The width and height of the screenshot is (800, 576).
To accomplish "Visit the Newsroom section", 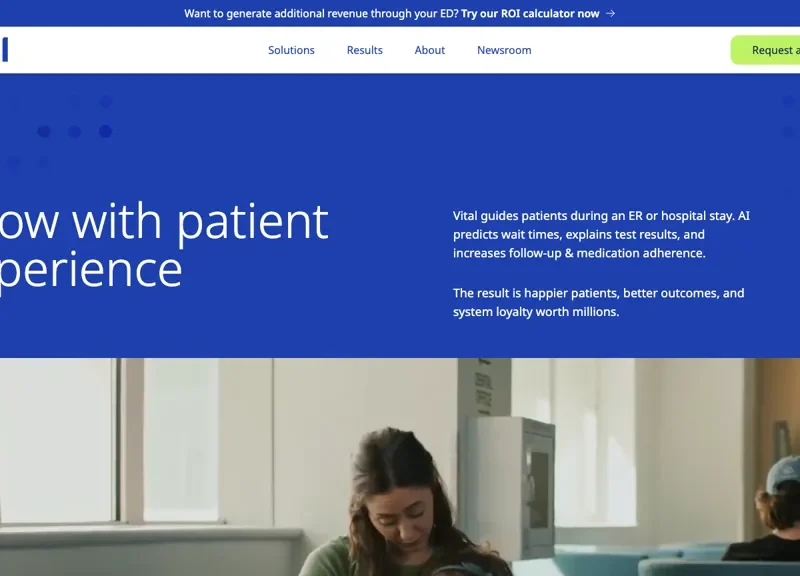I will click(x=504, y=50).
